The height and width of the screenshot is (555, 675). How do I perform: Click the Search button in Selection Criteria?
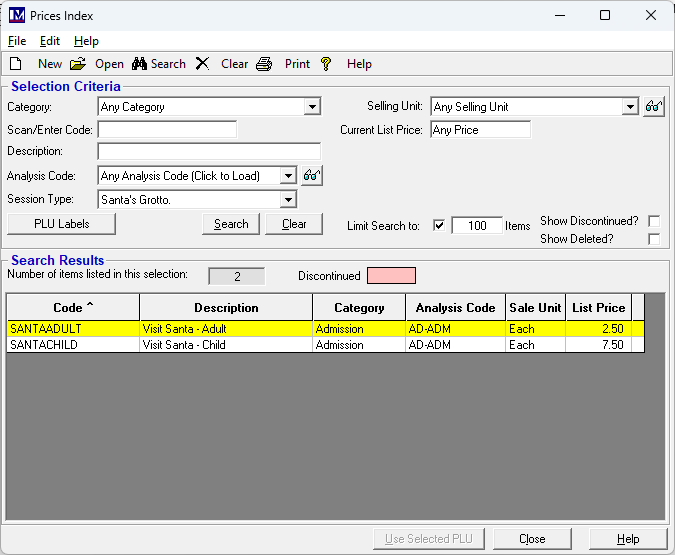(x=231, y=224)
